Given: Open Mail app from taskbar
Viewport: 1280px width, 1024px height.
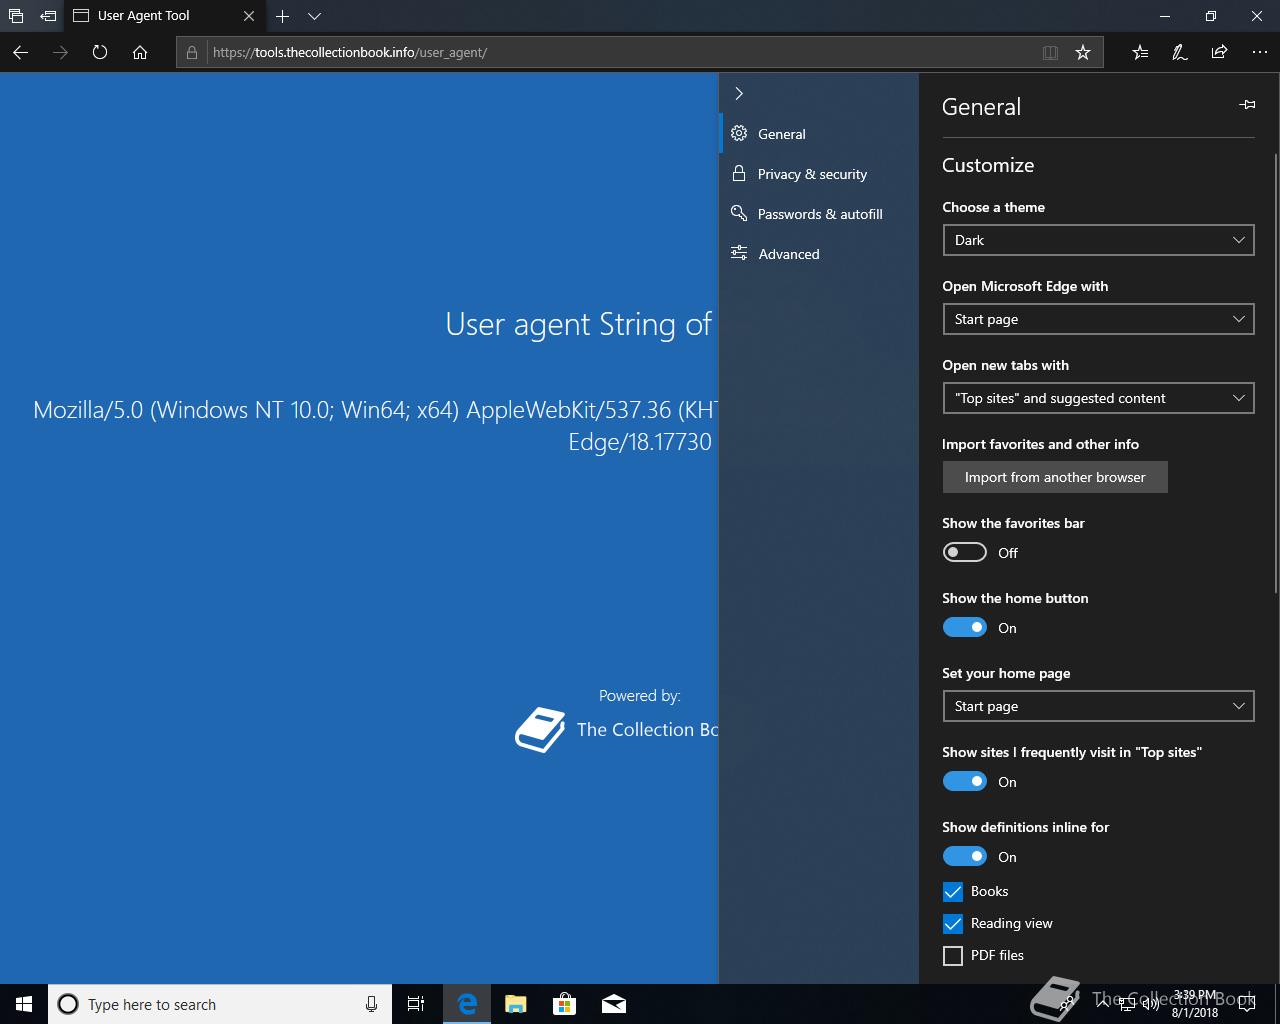Looking at the screenshot, I should click(614, 1004).
